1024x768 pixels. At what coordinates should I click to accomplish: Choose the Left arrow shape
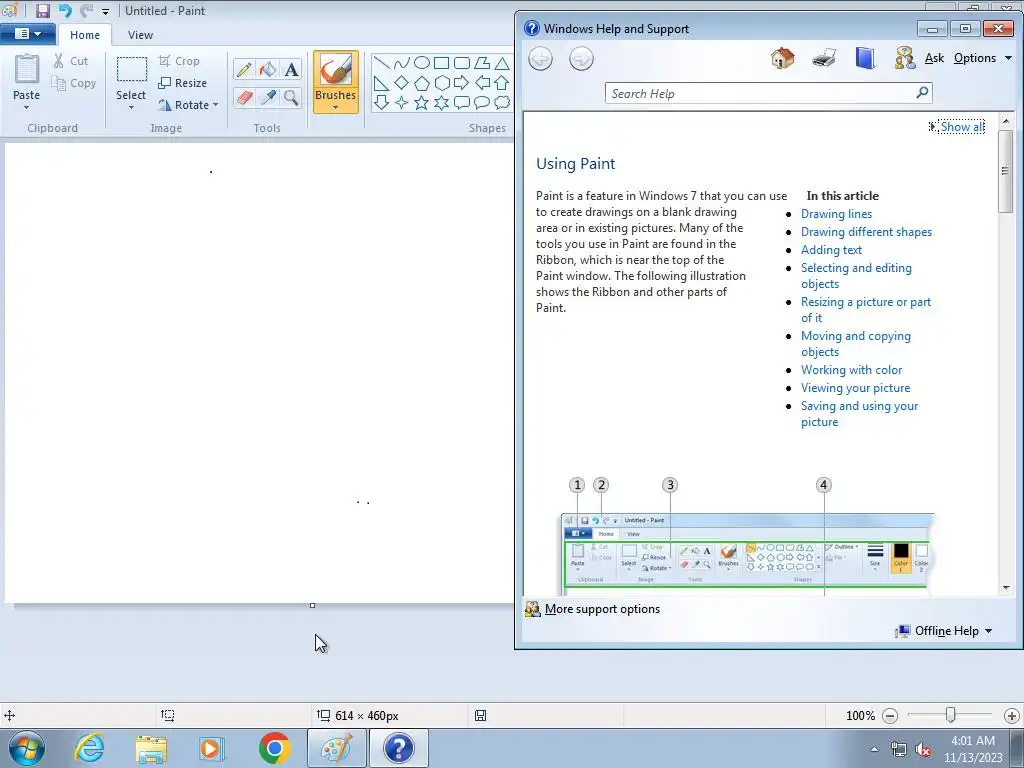click(482, 83)
